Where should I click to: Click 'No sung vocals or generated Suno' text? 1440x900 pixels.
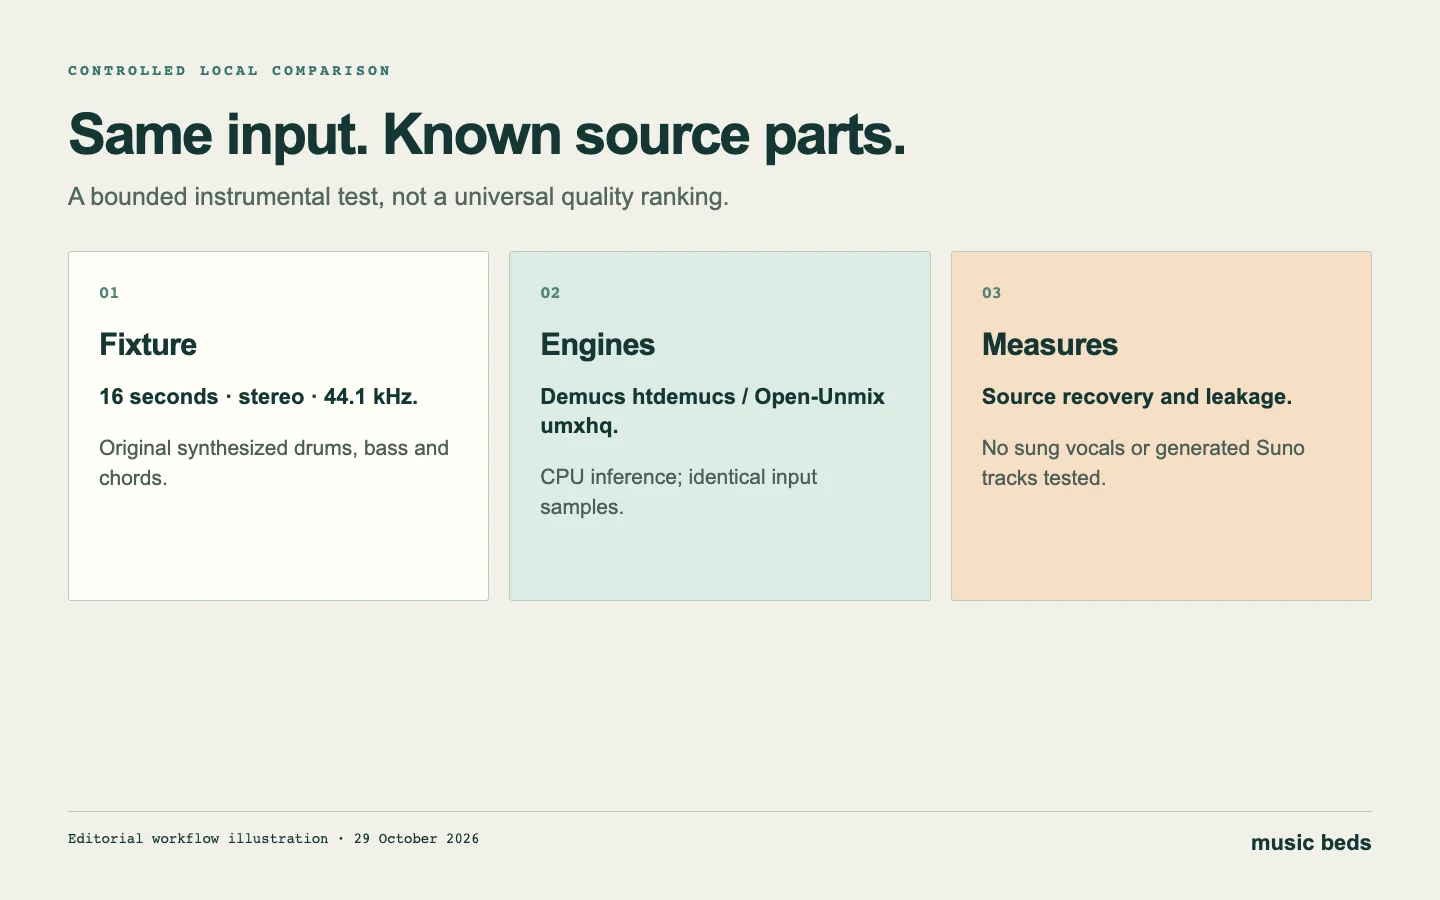click(x=1143, y=448)
